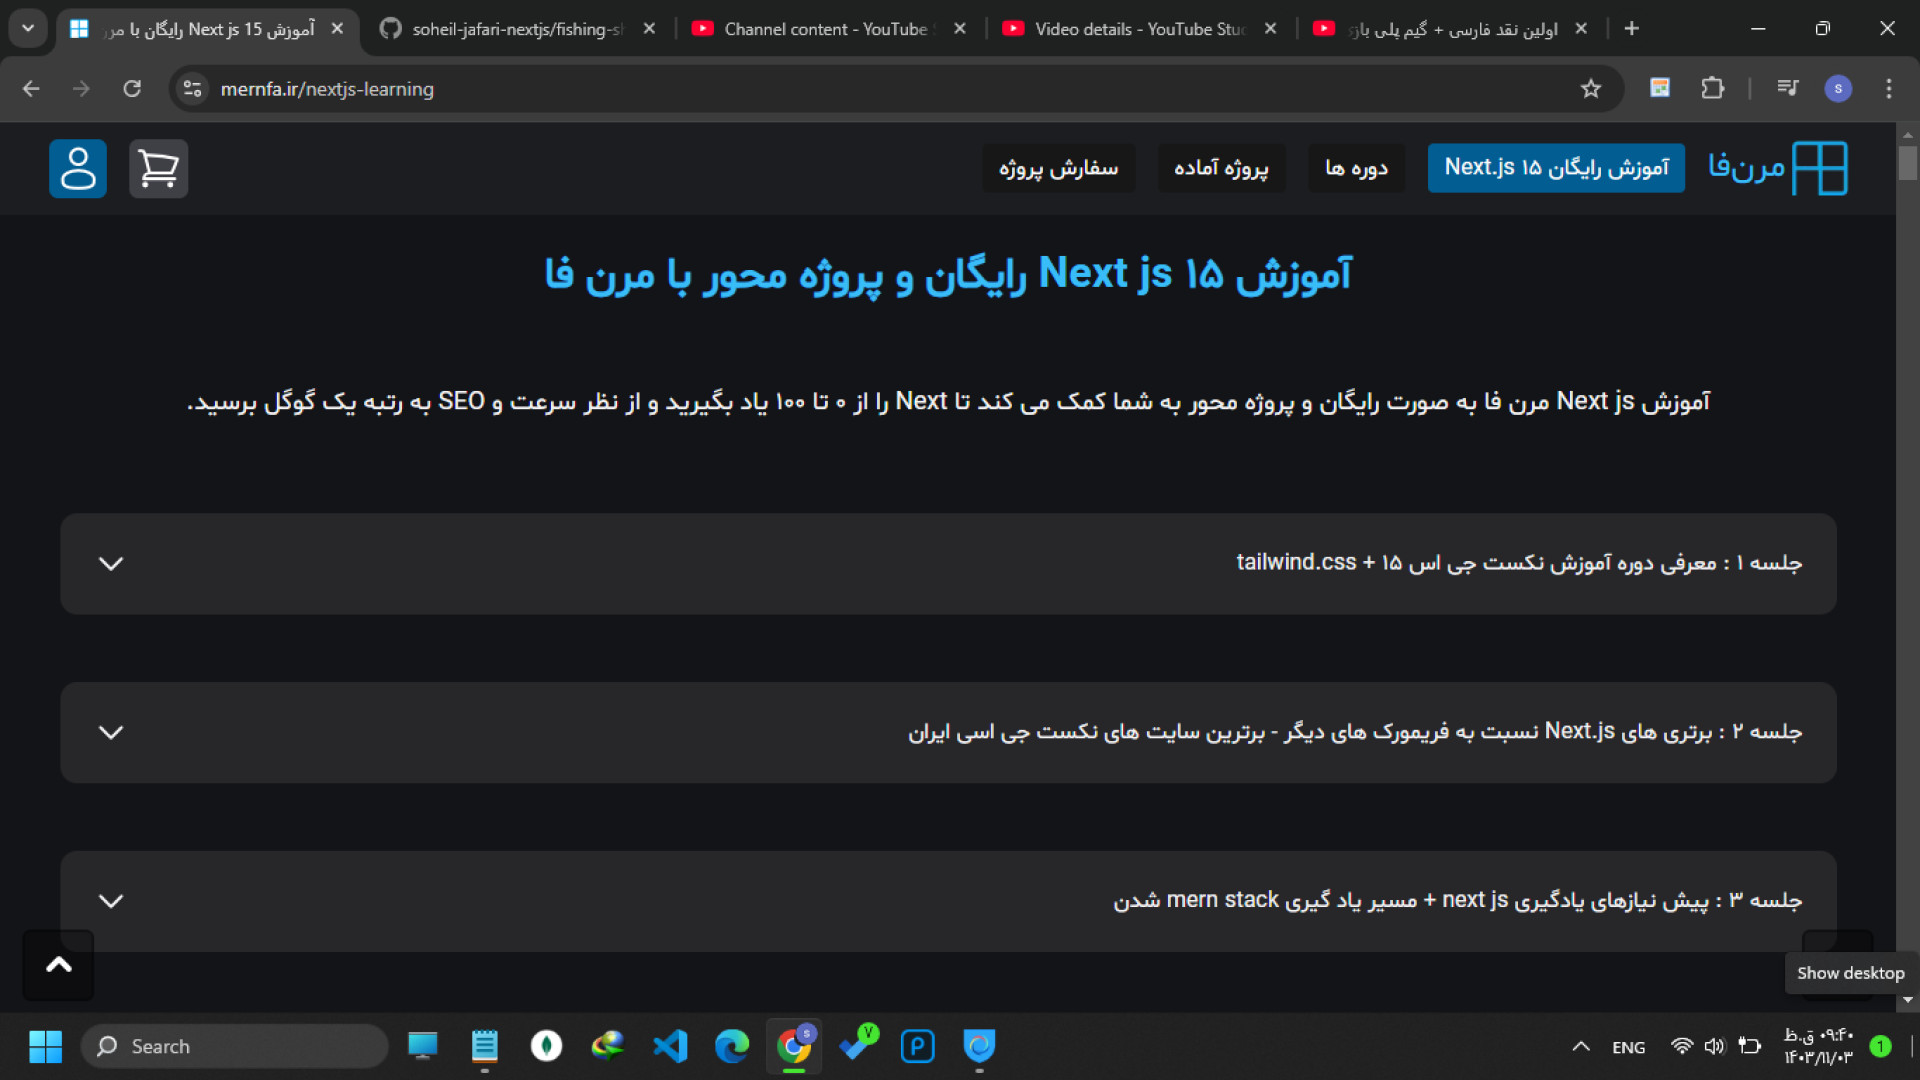This screenshot has height=1080, width=1920.
Task: Show hidden system tray icons
Action: click(1581, 1046)
